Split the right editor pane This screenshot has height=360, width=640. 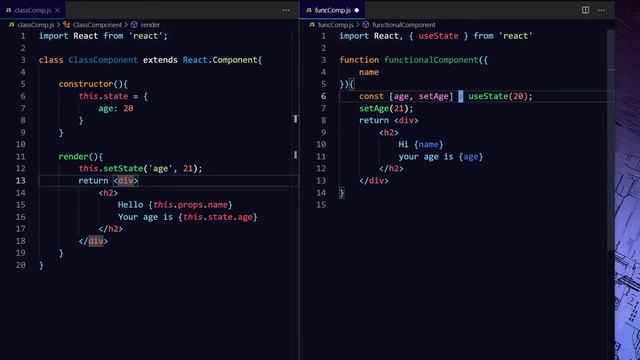coord(585,10)
